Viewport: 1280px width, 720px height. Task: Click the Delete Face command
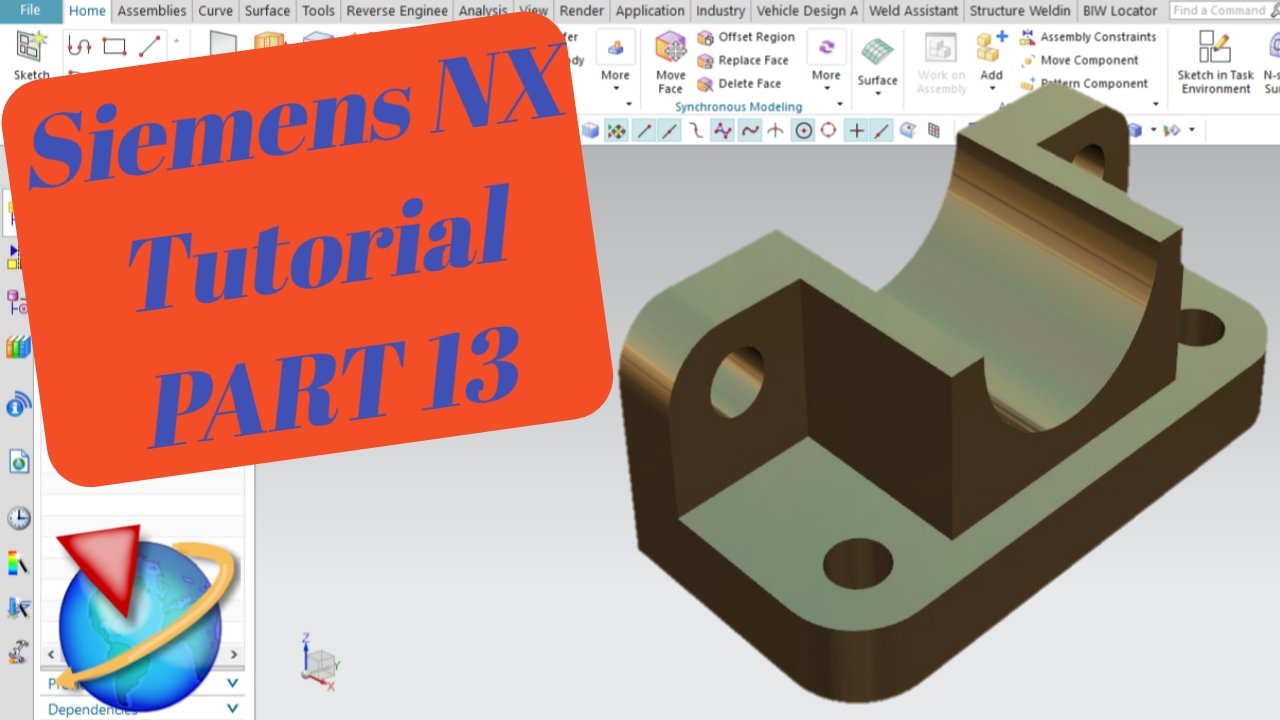739,84
